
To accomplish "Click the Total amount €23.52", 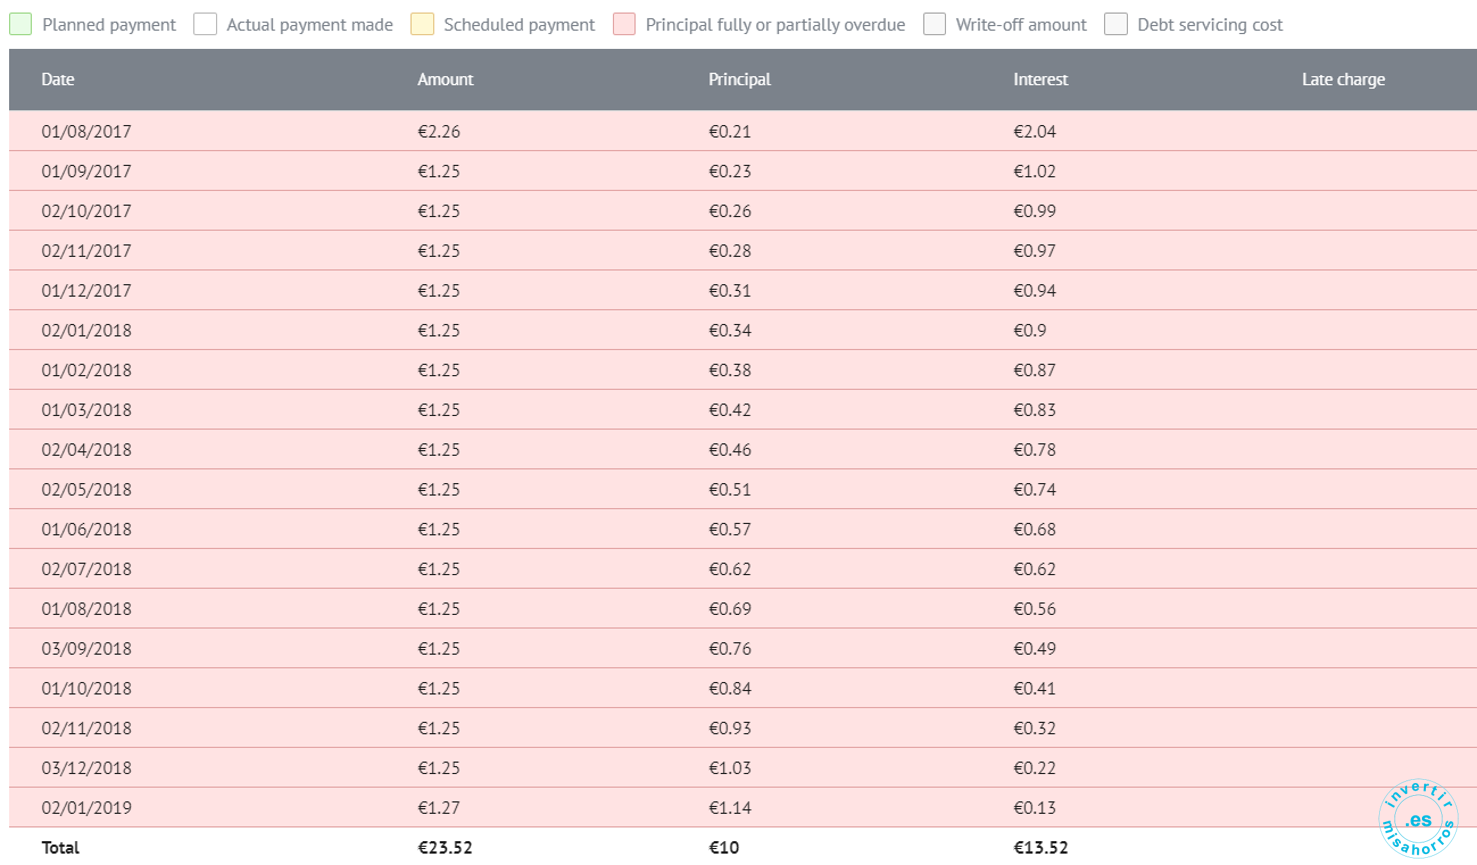I will [445, 847].
